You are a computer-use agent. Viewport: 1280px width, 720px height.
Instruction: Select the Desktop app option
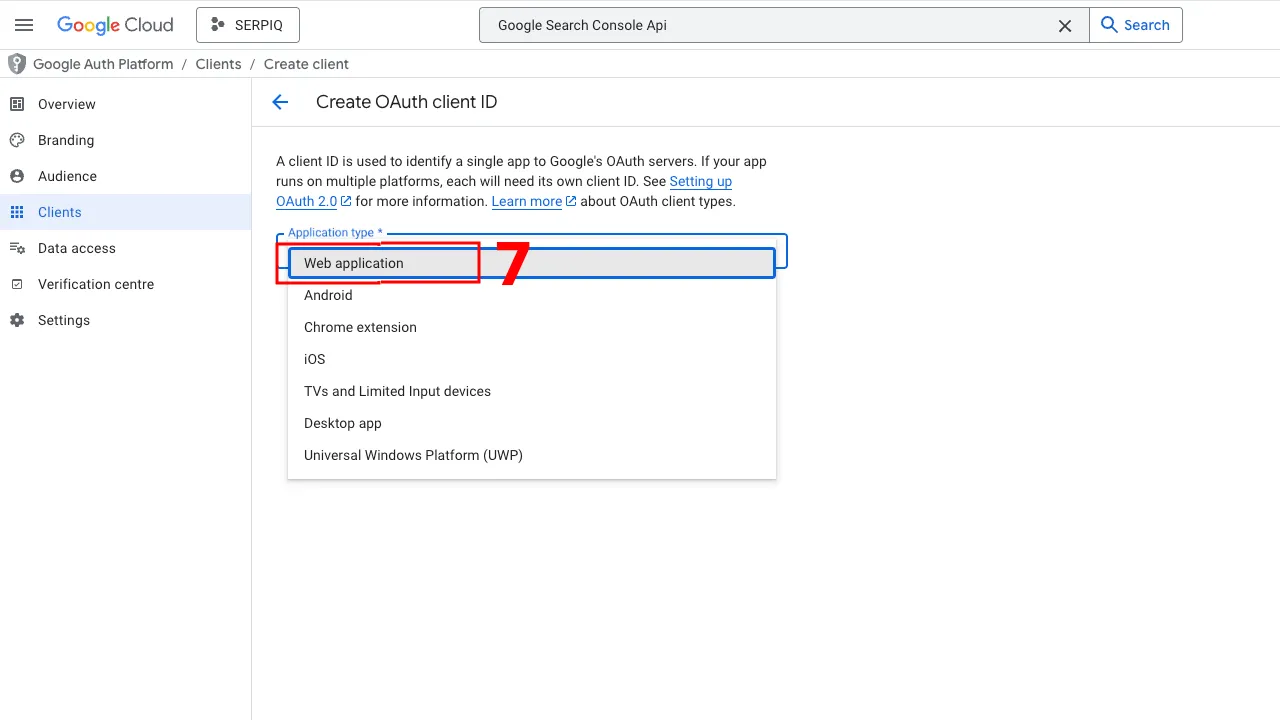click(343, 423)
